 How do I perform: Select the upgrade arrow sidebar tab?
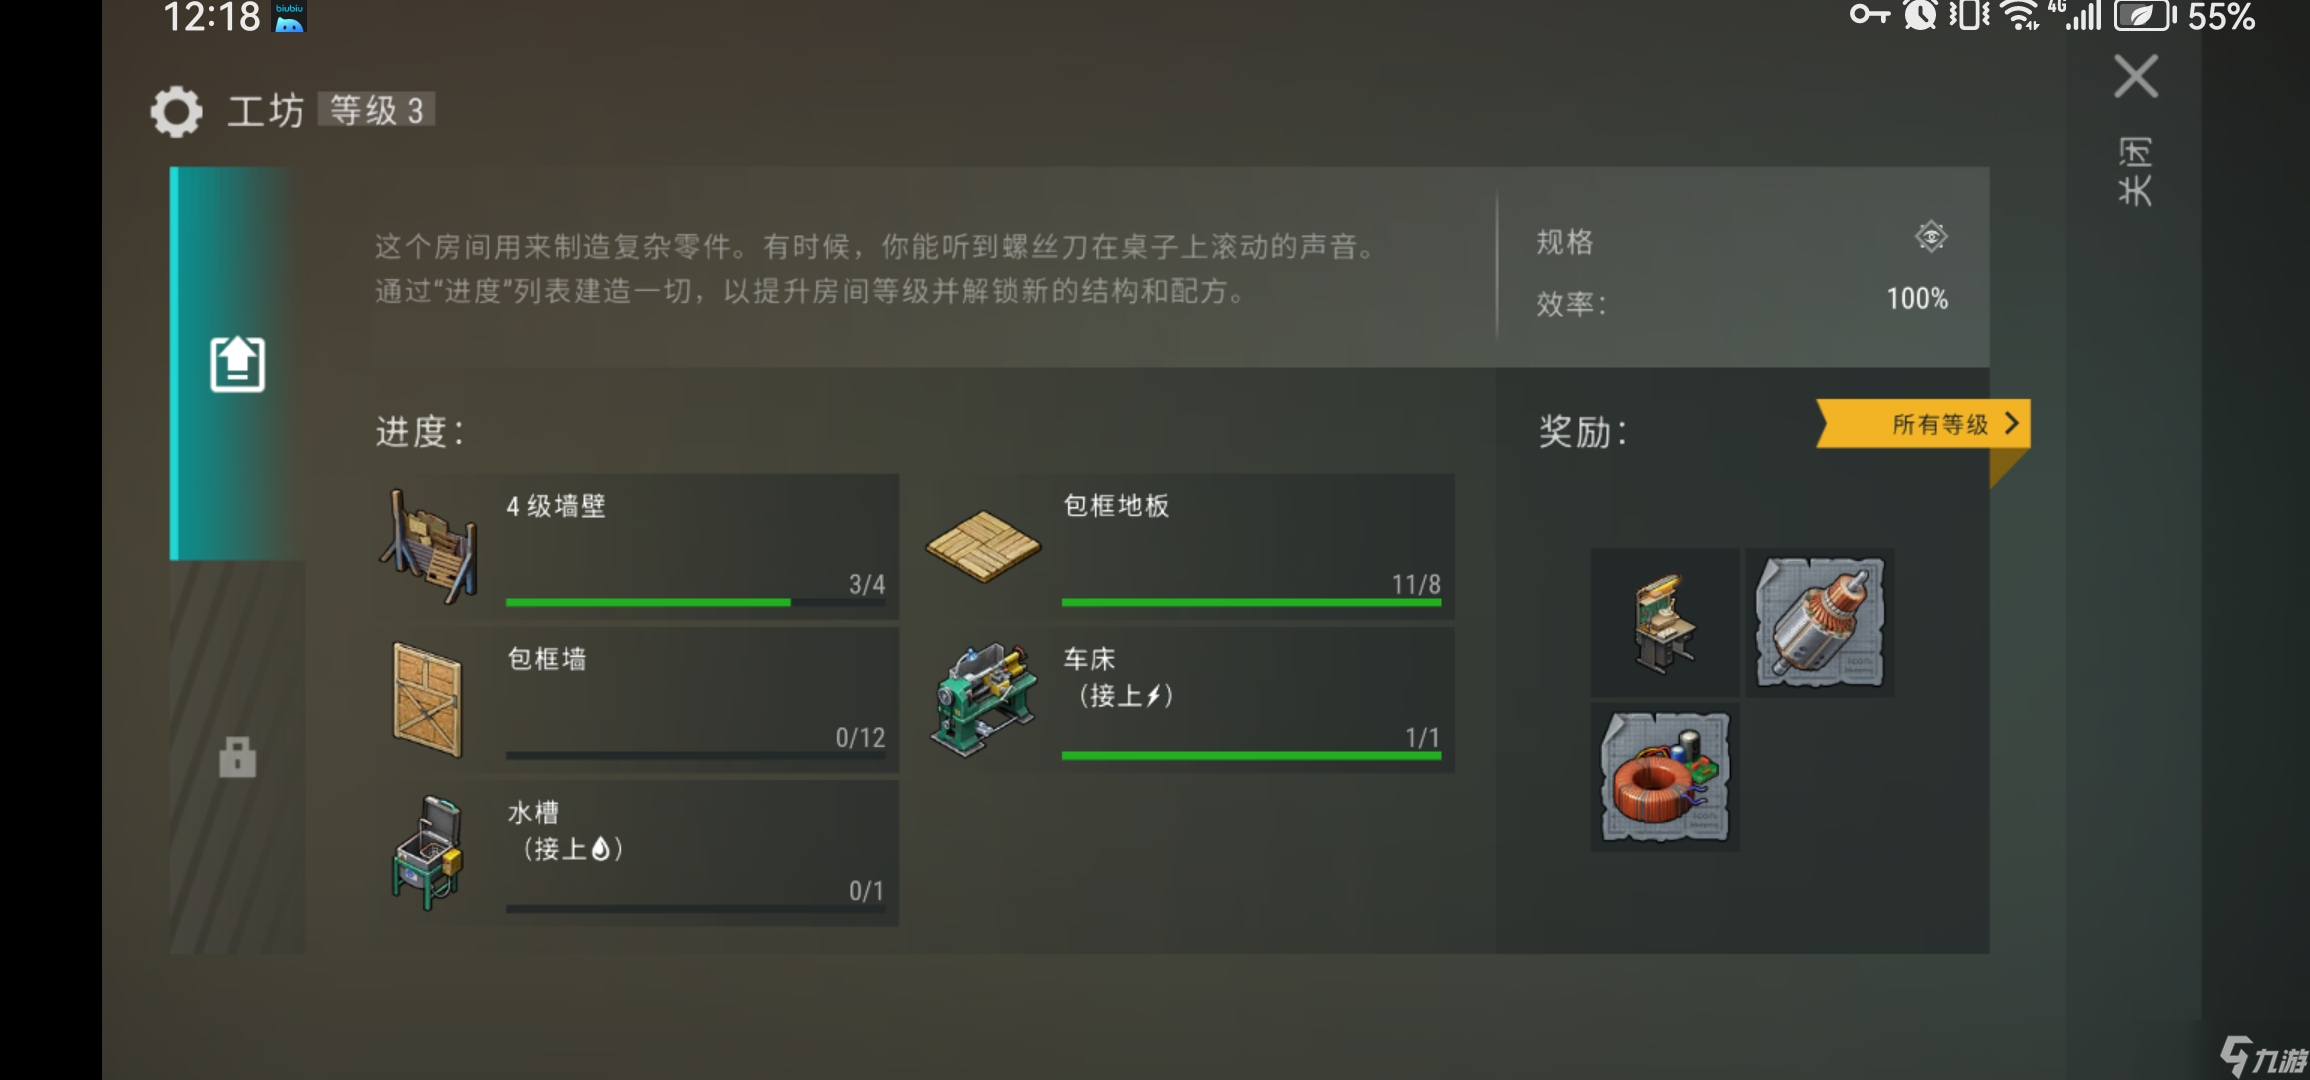pos(237,364)
